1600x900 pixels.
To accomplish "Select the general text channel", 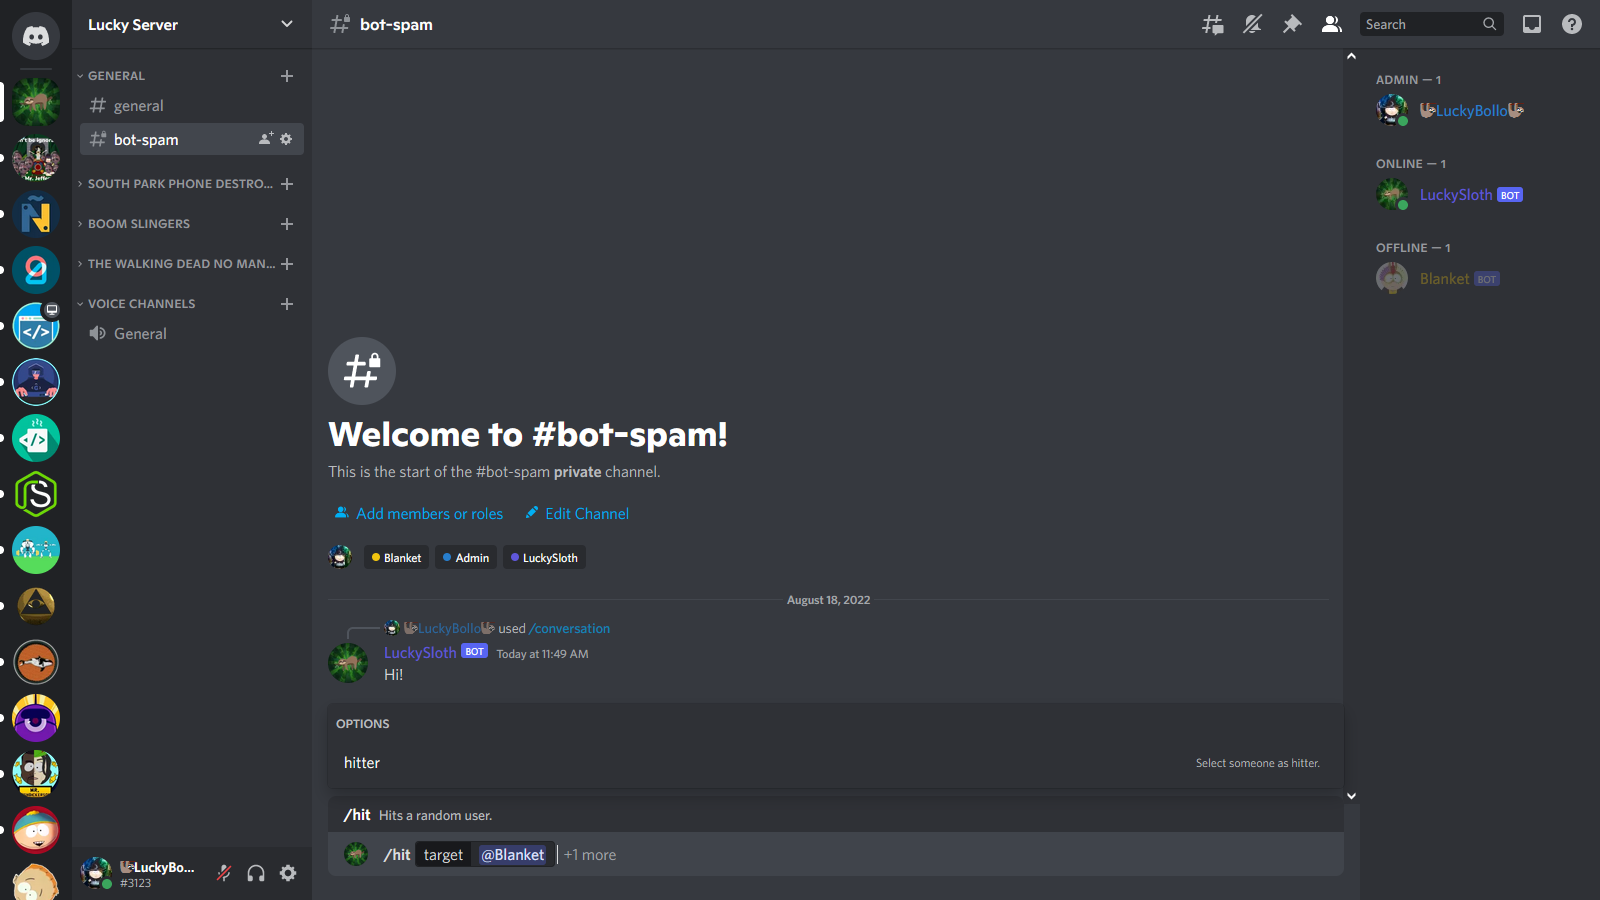I will click(x=192, y=106).
